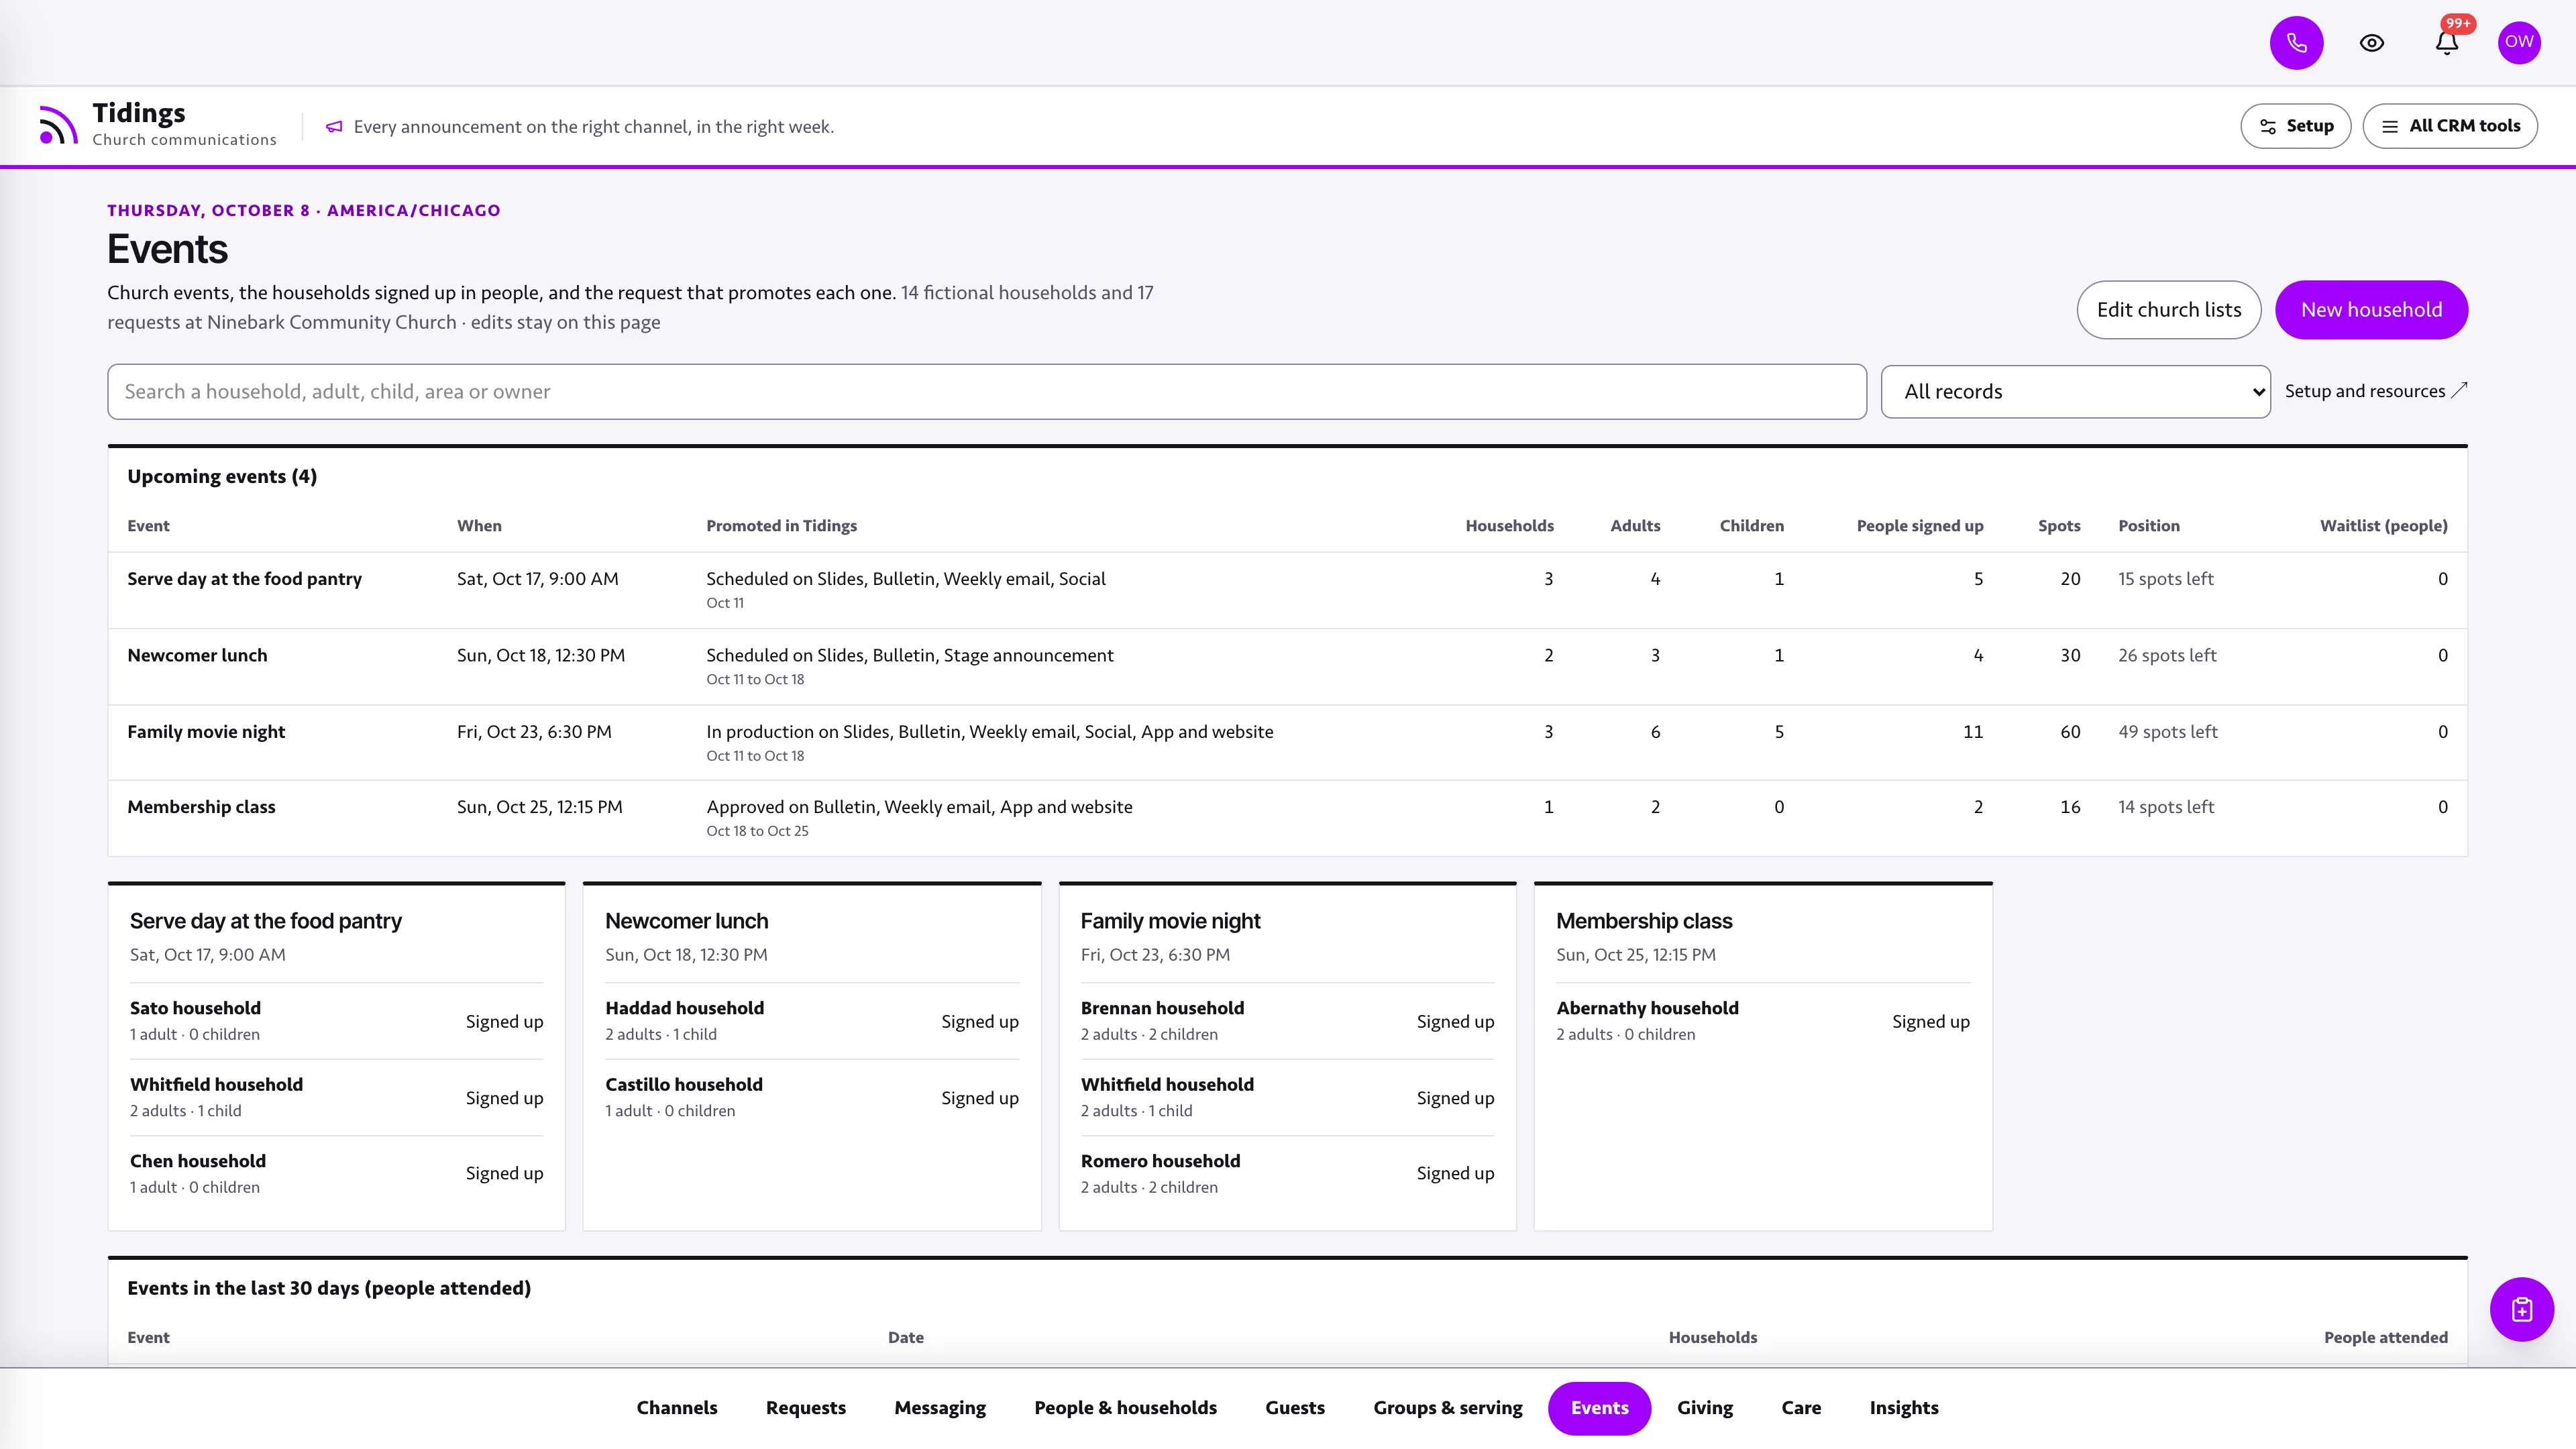Select Sato household entry
This screenshot has height=1449, width=2576.
[336, 1021]
